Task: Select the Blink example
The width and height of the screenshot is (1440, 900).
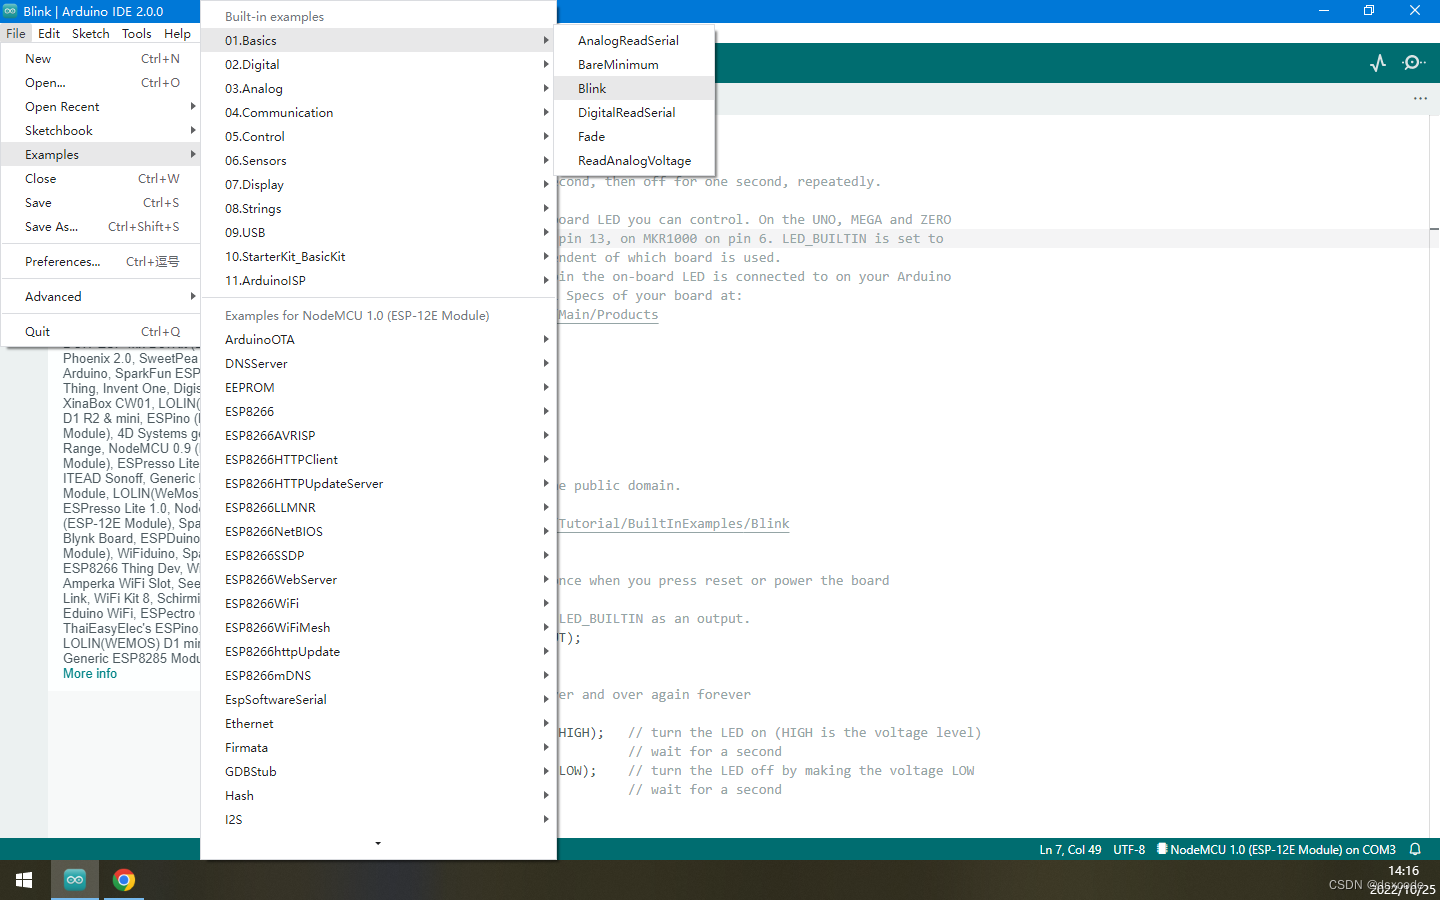Action: [x=592, y=88]
